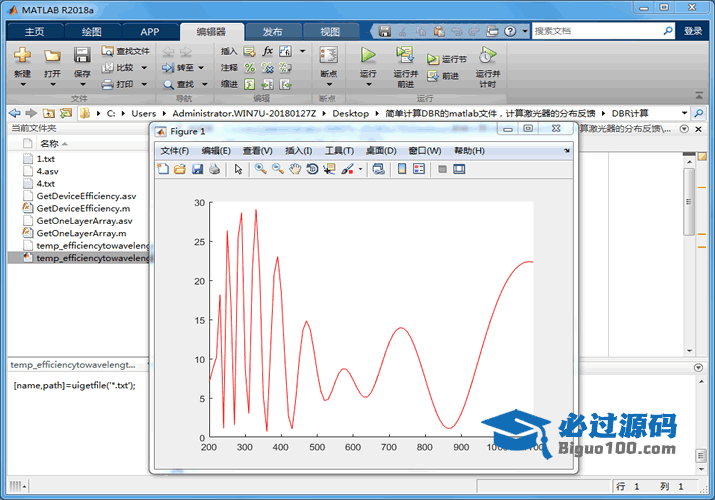Click the quick access save icon

tap(385, 31)
